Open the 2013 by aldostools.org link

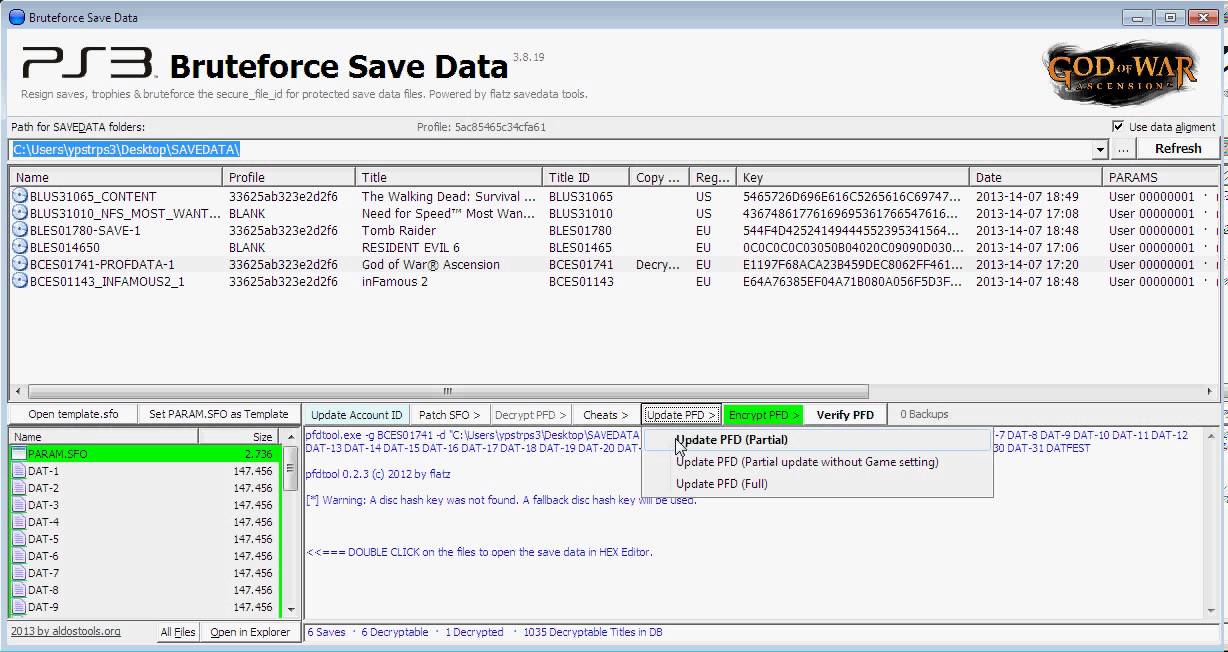click(66, 631)
